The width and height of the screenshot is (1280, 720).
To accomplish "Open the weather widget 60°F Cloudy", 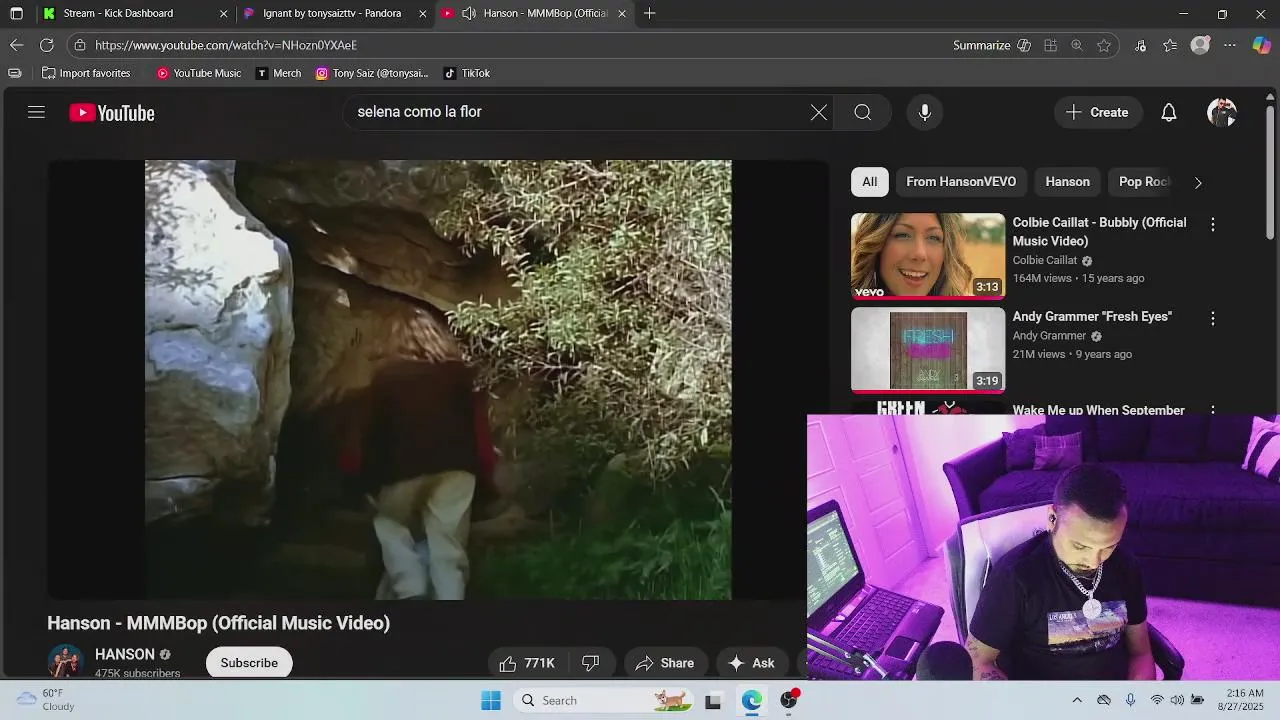I will pyautogui.click(x=46, y=700).
